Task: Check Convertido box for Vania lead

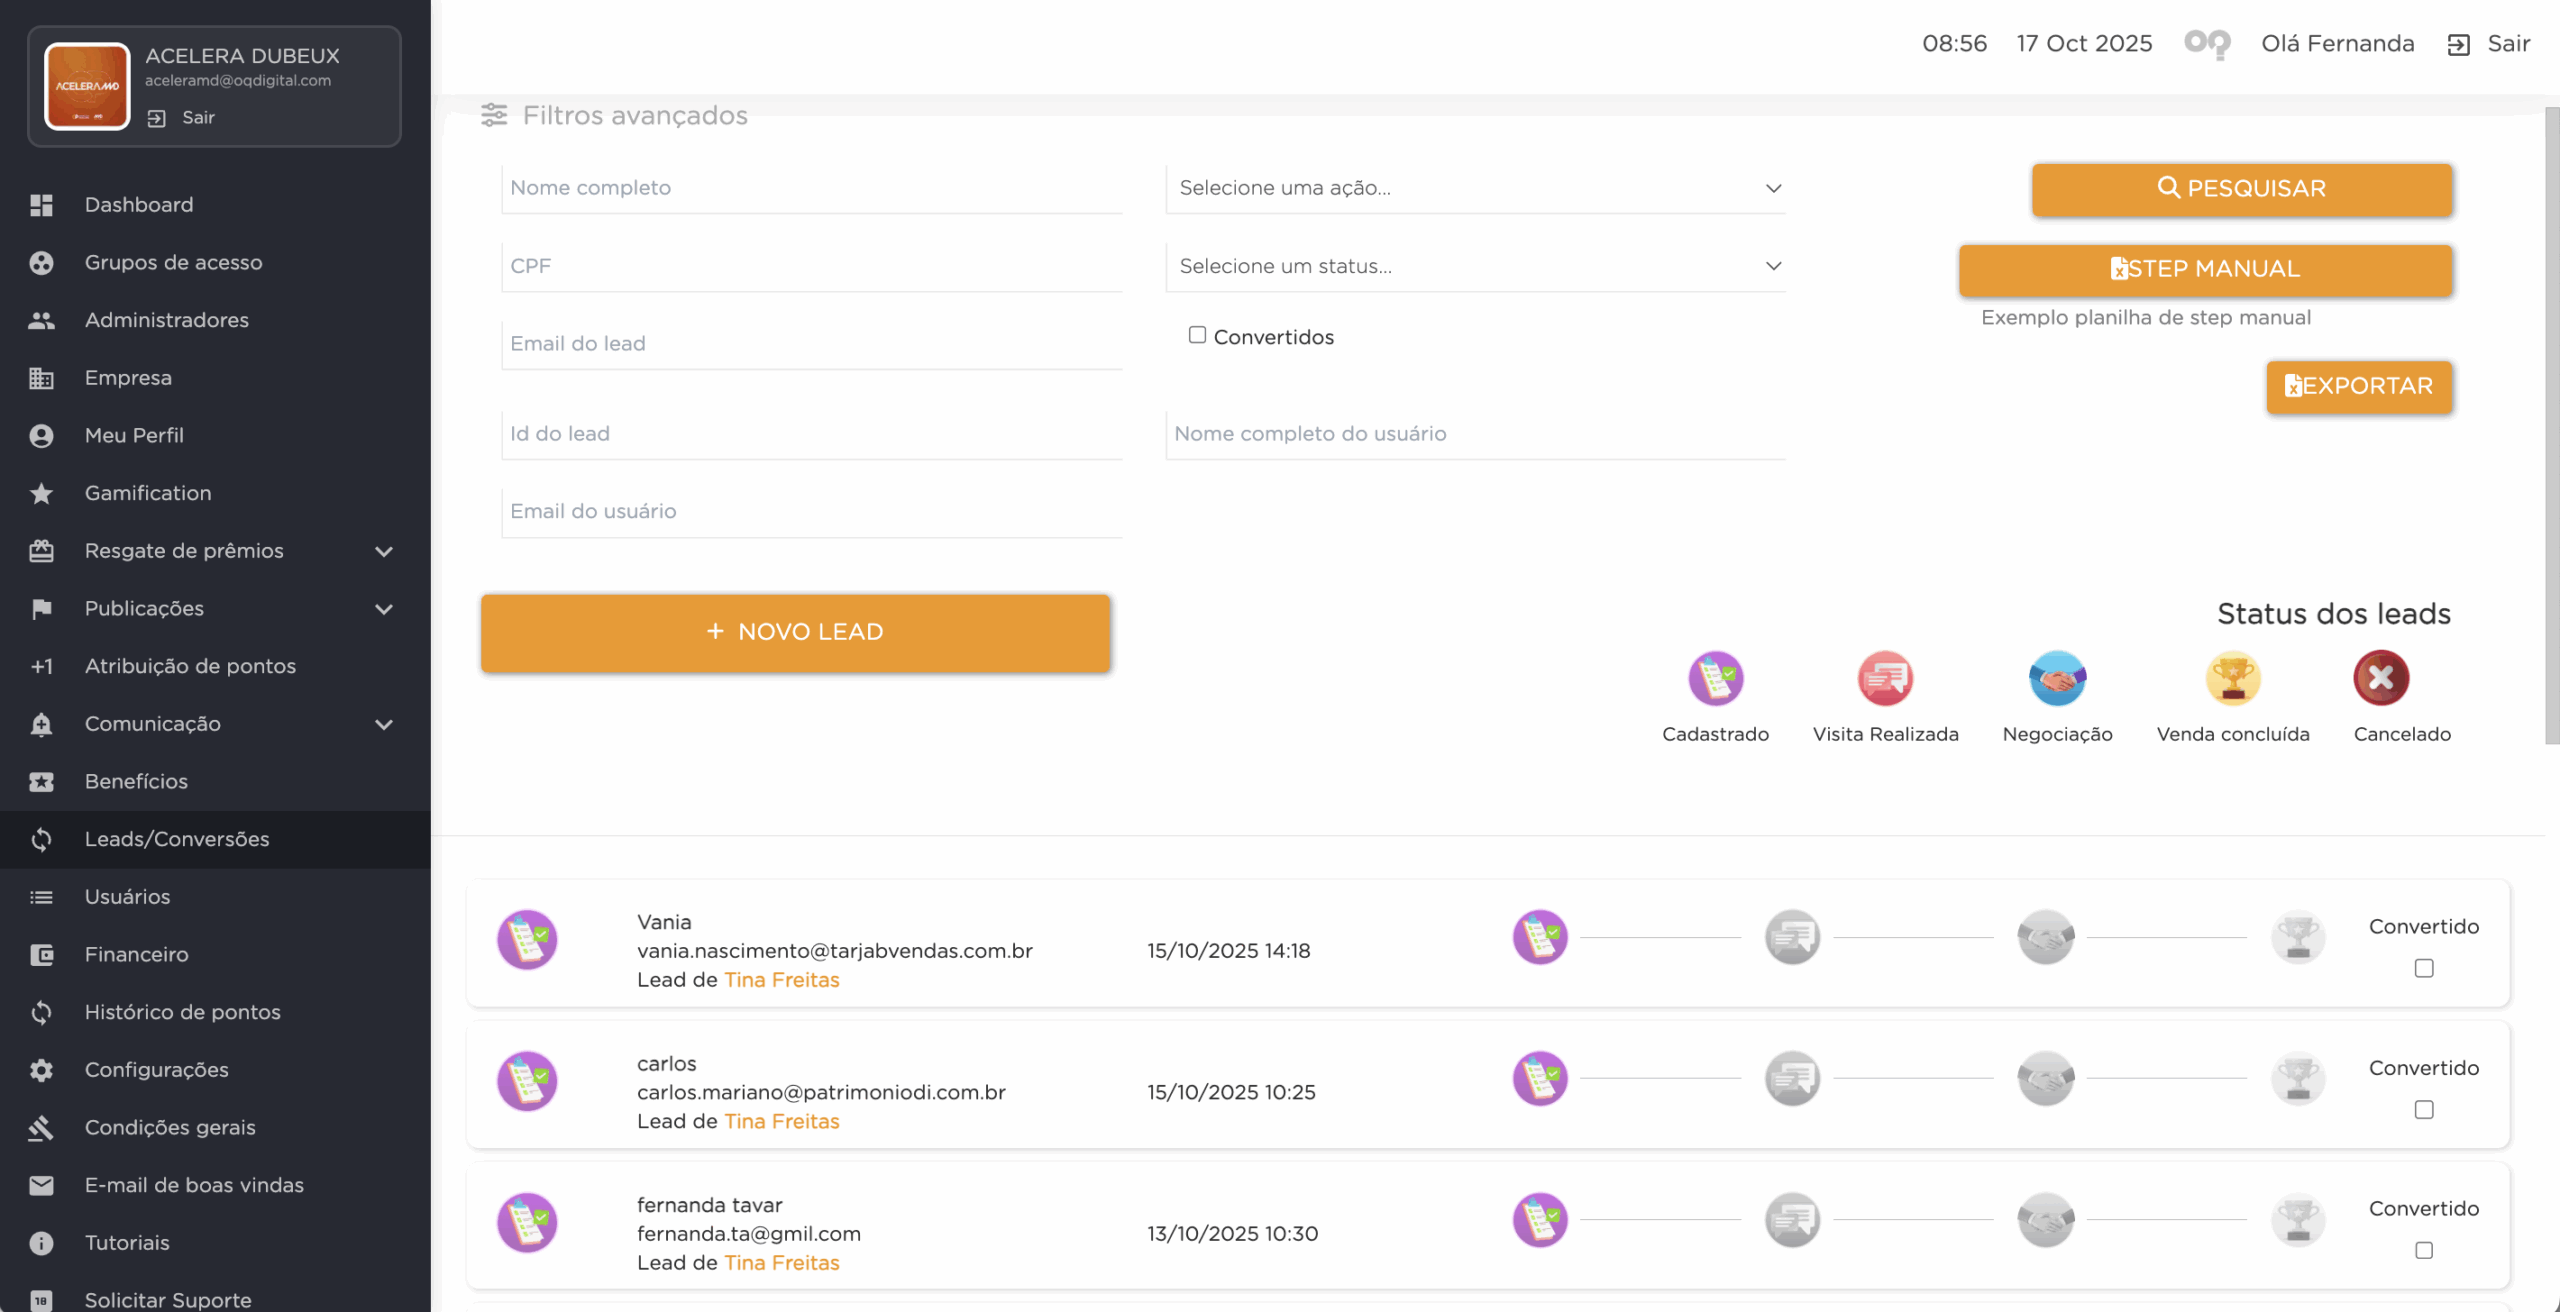Action: [2424, 968]
